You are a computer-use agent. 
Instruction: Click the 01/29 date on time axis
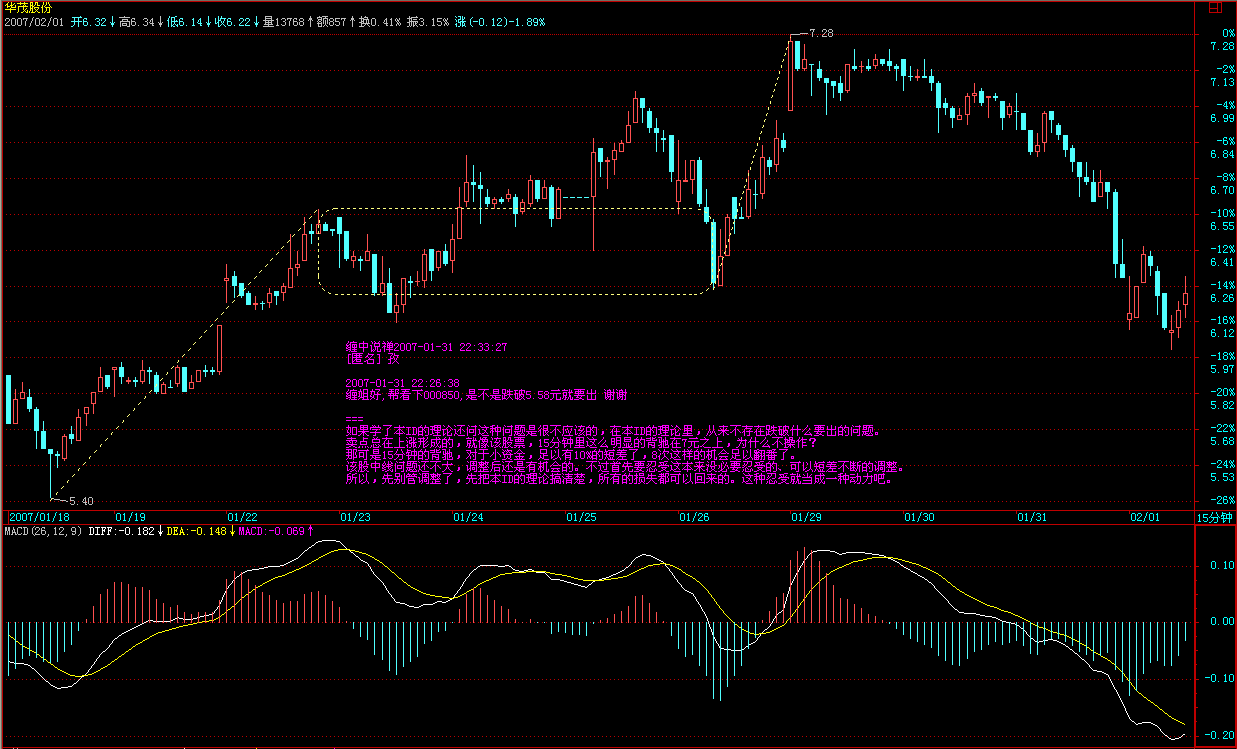tap(806, 517)
